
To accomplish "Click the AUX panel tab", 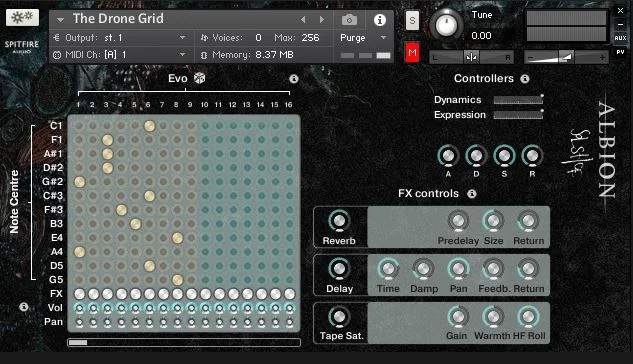I will tap(620, 38).
